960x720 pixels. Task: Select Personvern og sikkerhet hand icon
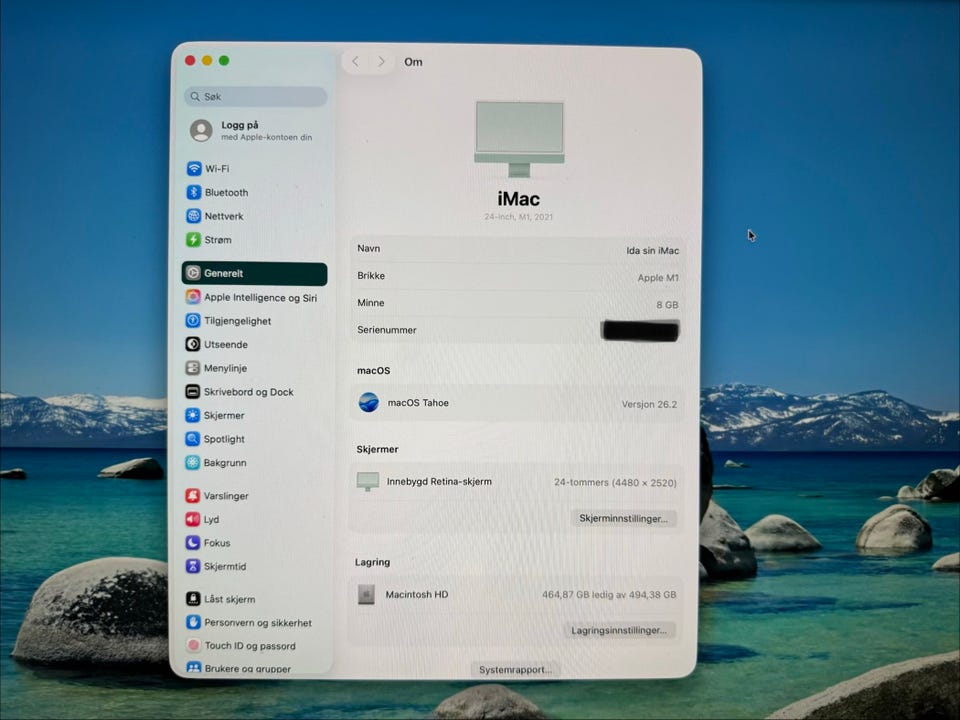pos(193,622)
